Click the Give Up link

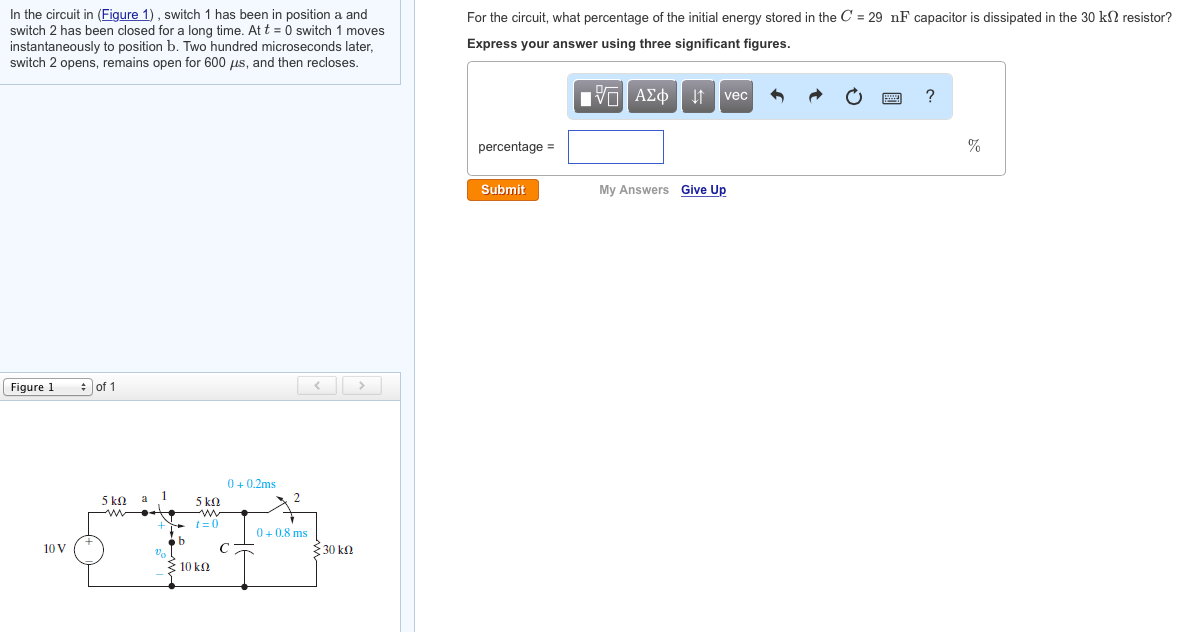(x=703, y=189)
